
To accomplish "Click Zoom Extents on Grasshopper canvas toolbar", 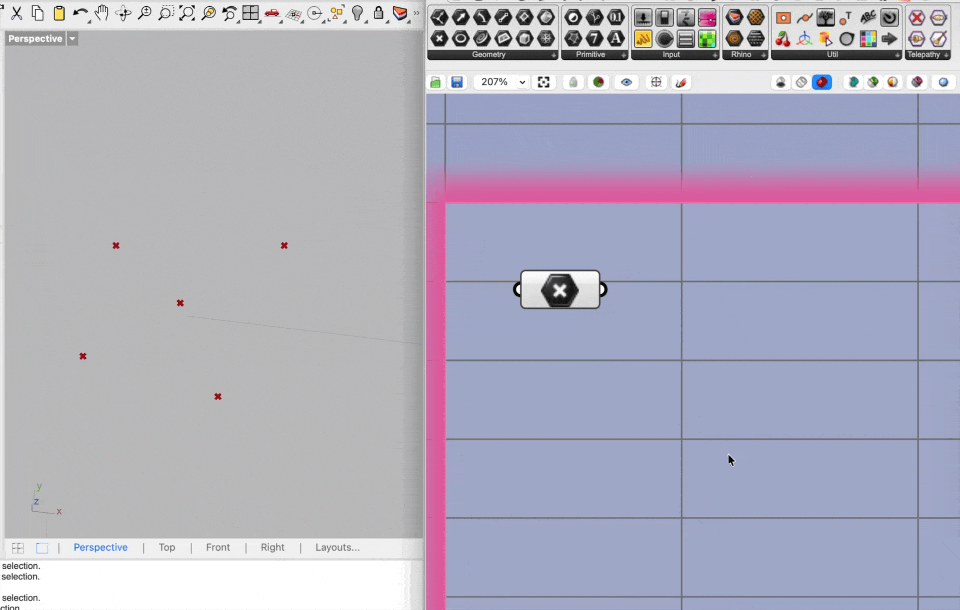I will coord(544,82).
